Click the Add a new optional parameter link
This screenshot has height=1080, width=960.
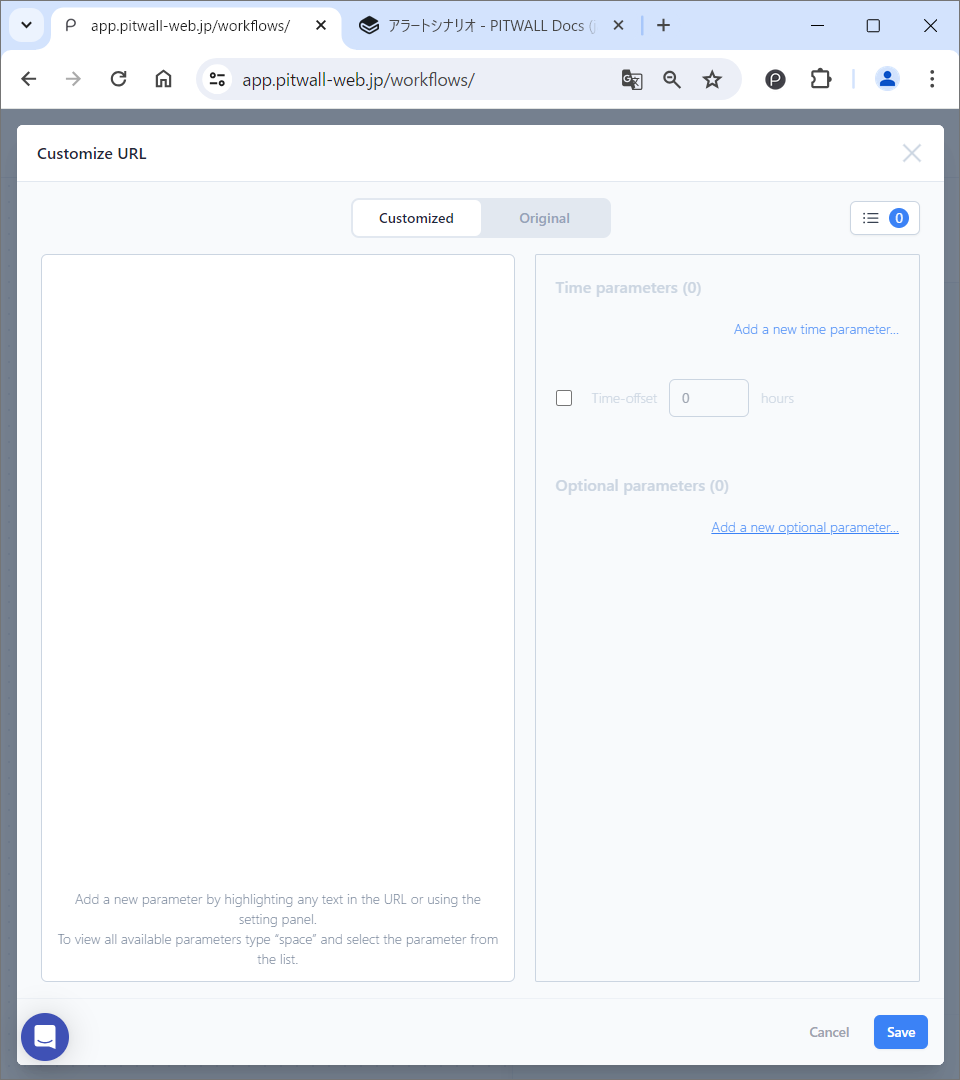(x=804, y=527)
